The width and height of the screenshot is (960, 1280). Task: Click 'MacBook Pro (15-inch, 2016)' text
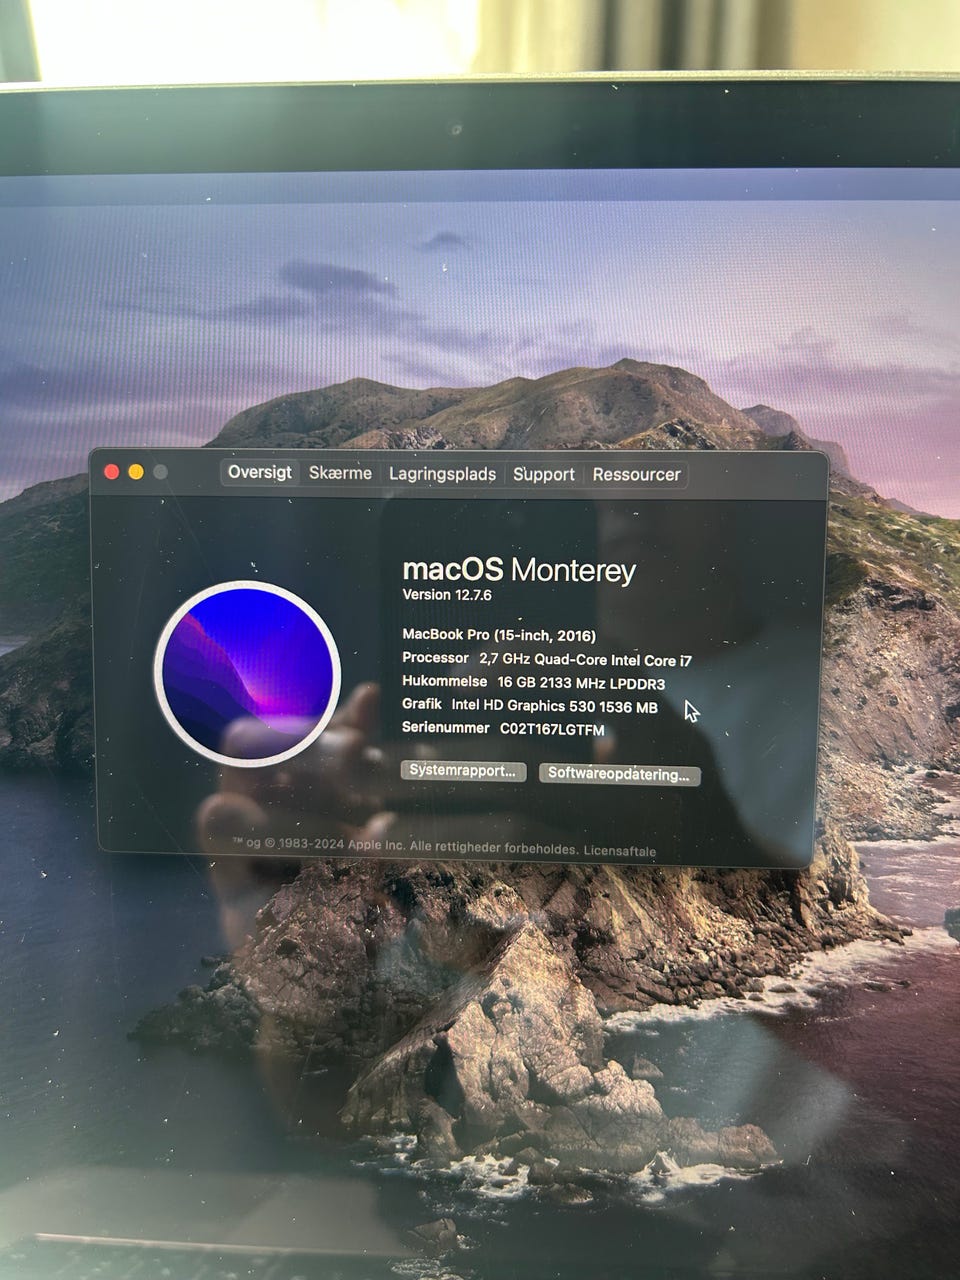(499, 635)
